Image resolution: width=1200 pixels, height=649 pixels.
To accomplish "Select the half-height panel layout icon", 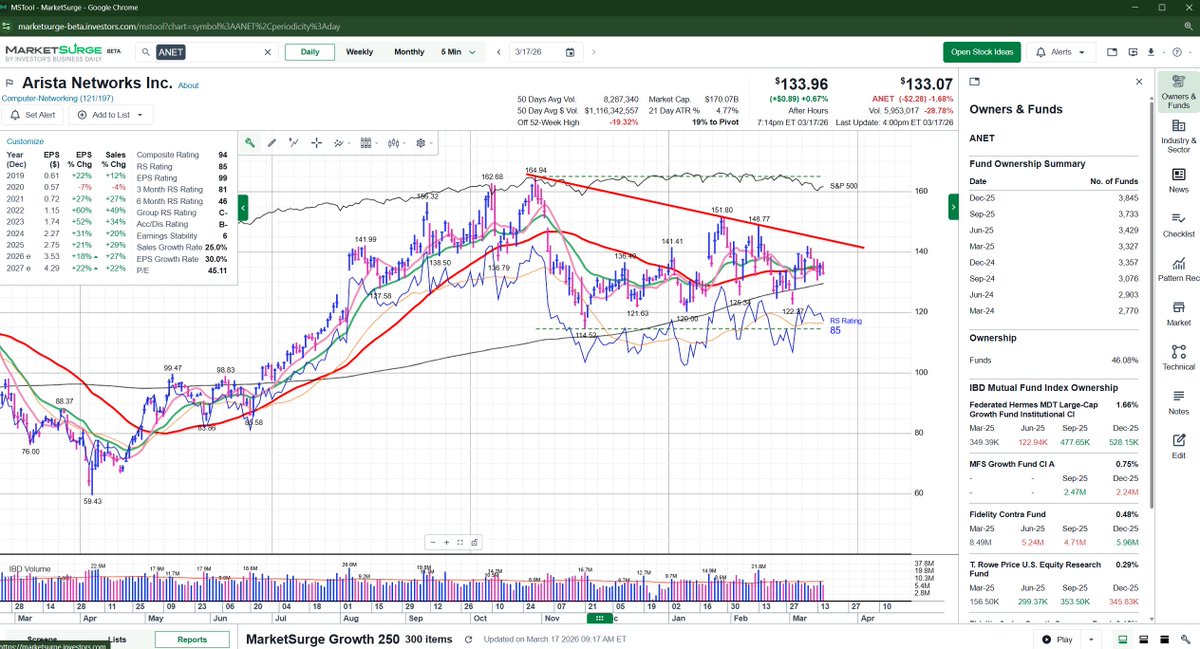I will click(1144, 640).
